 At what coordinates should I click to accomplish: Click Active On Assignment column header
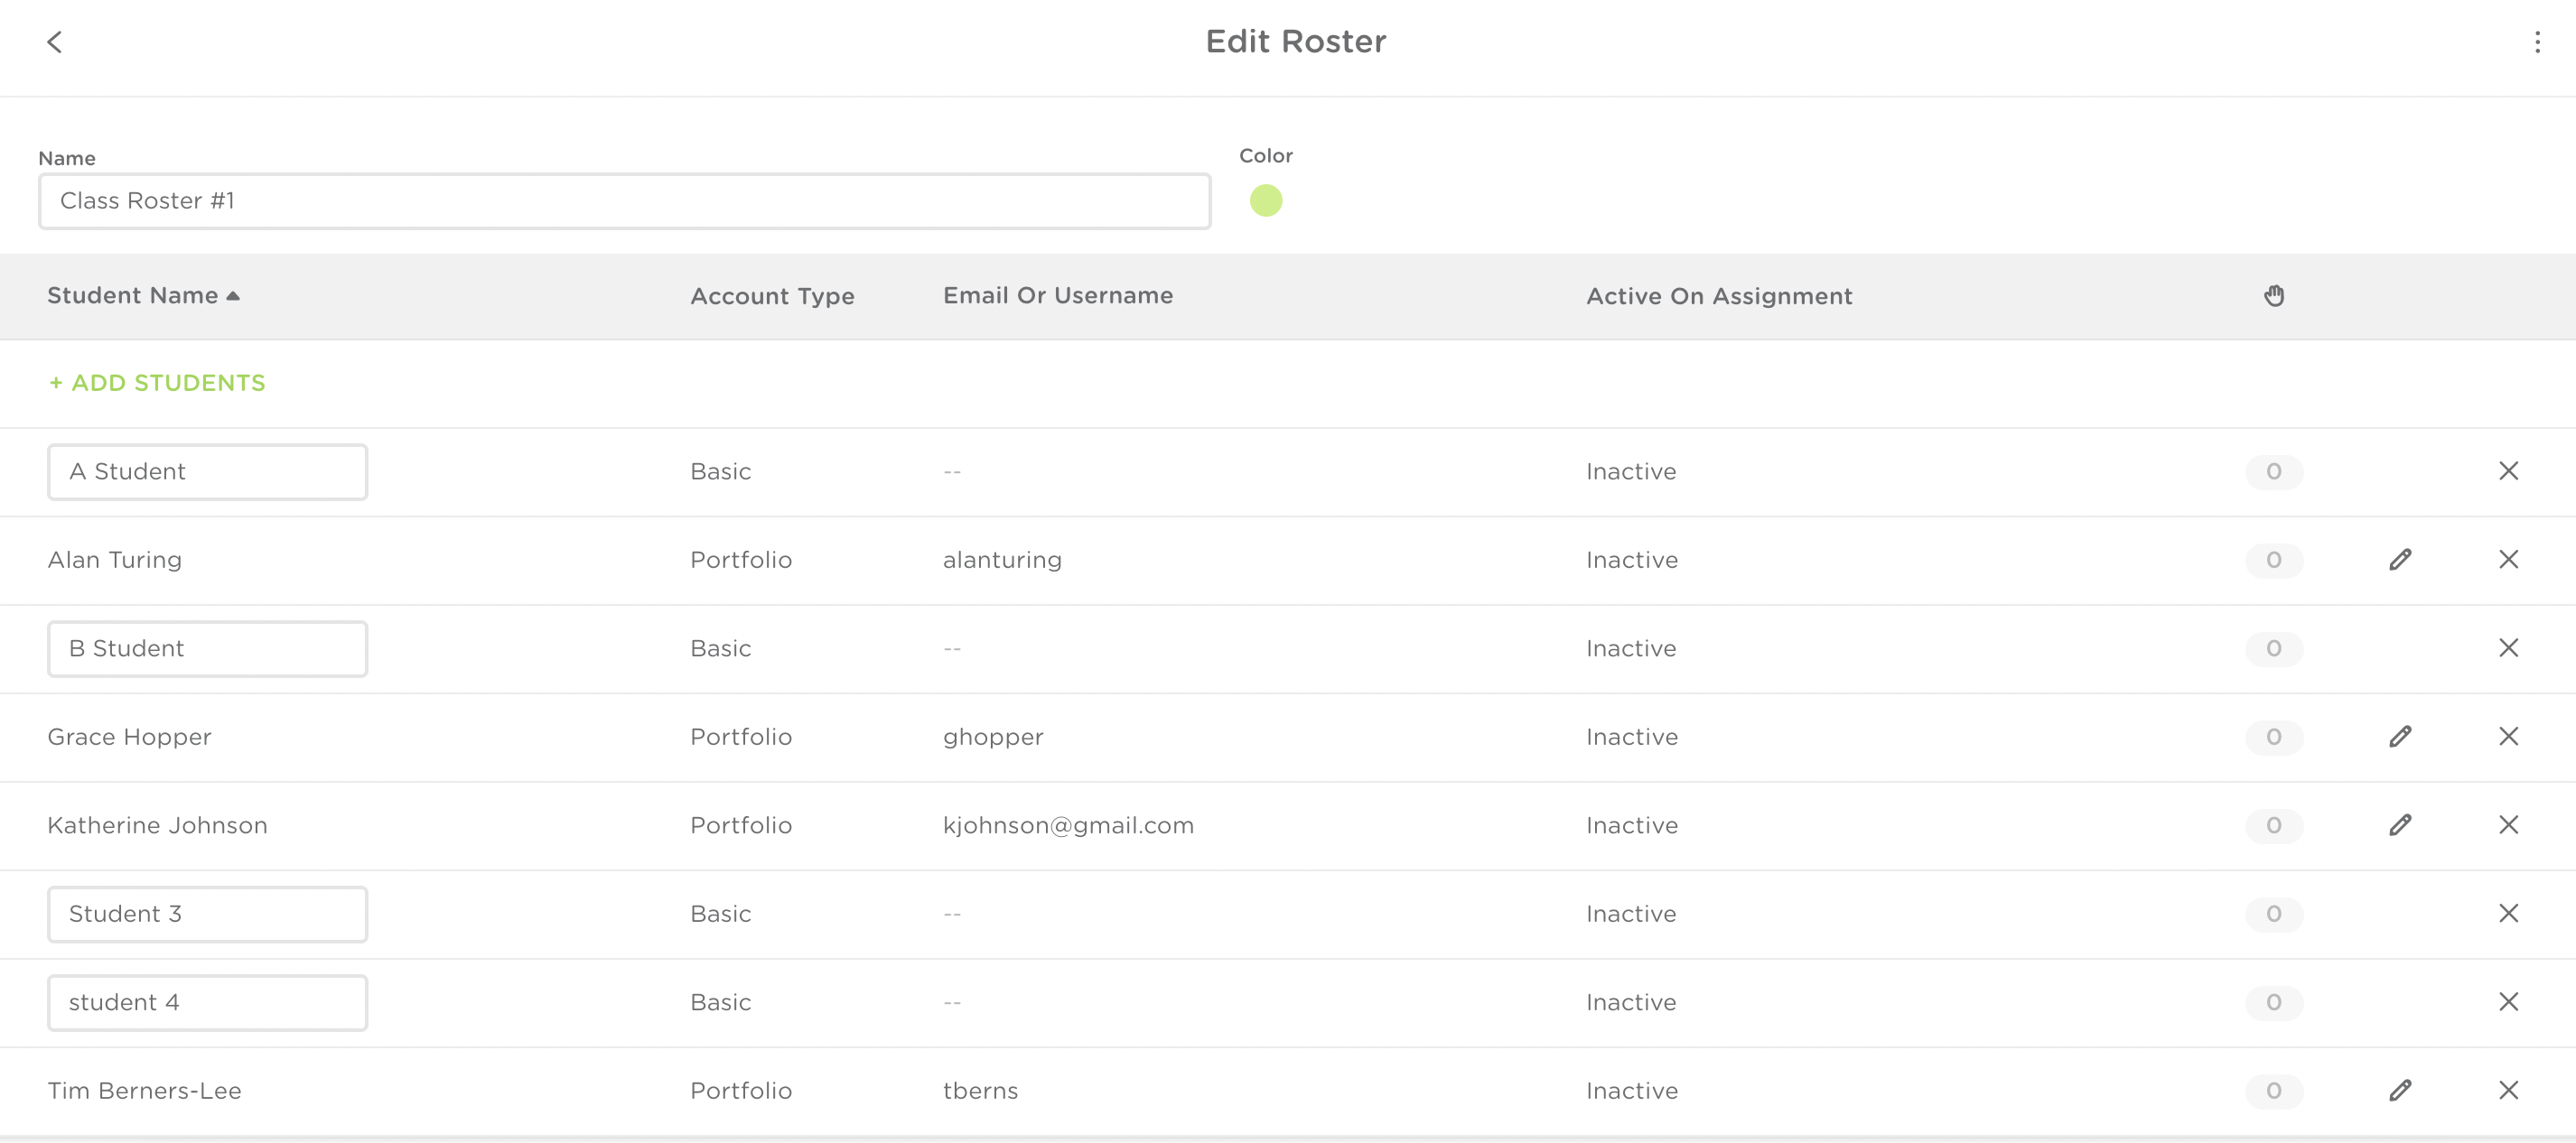coord(1719,296)
